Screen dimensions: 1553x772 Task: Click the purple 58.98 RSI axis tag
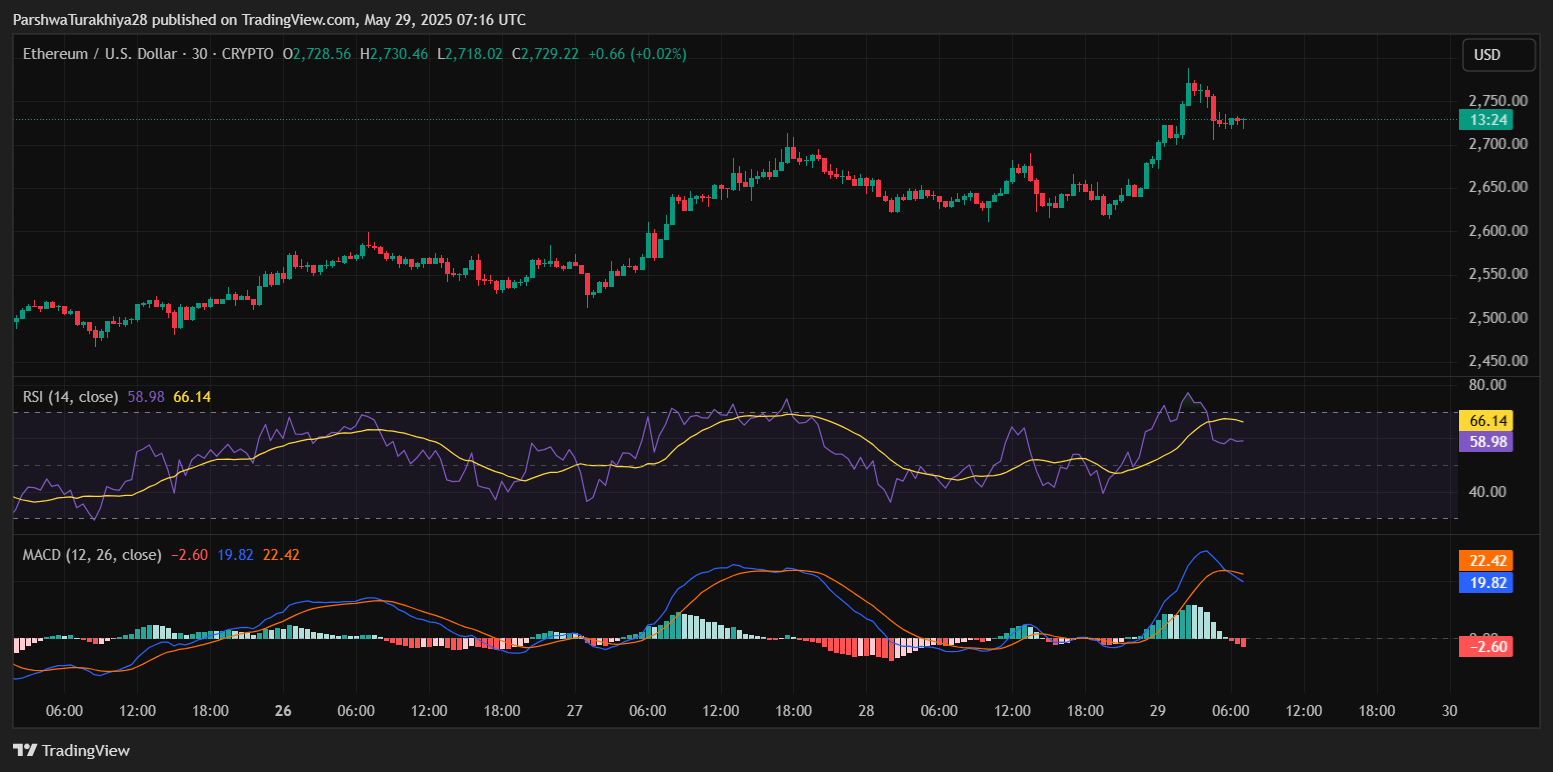point(1485,442)
